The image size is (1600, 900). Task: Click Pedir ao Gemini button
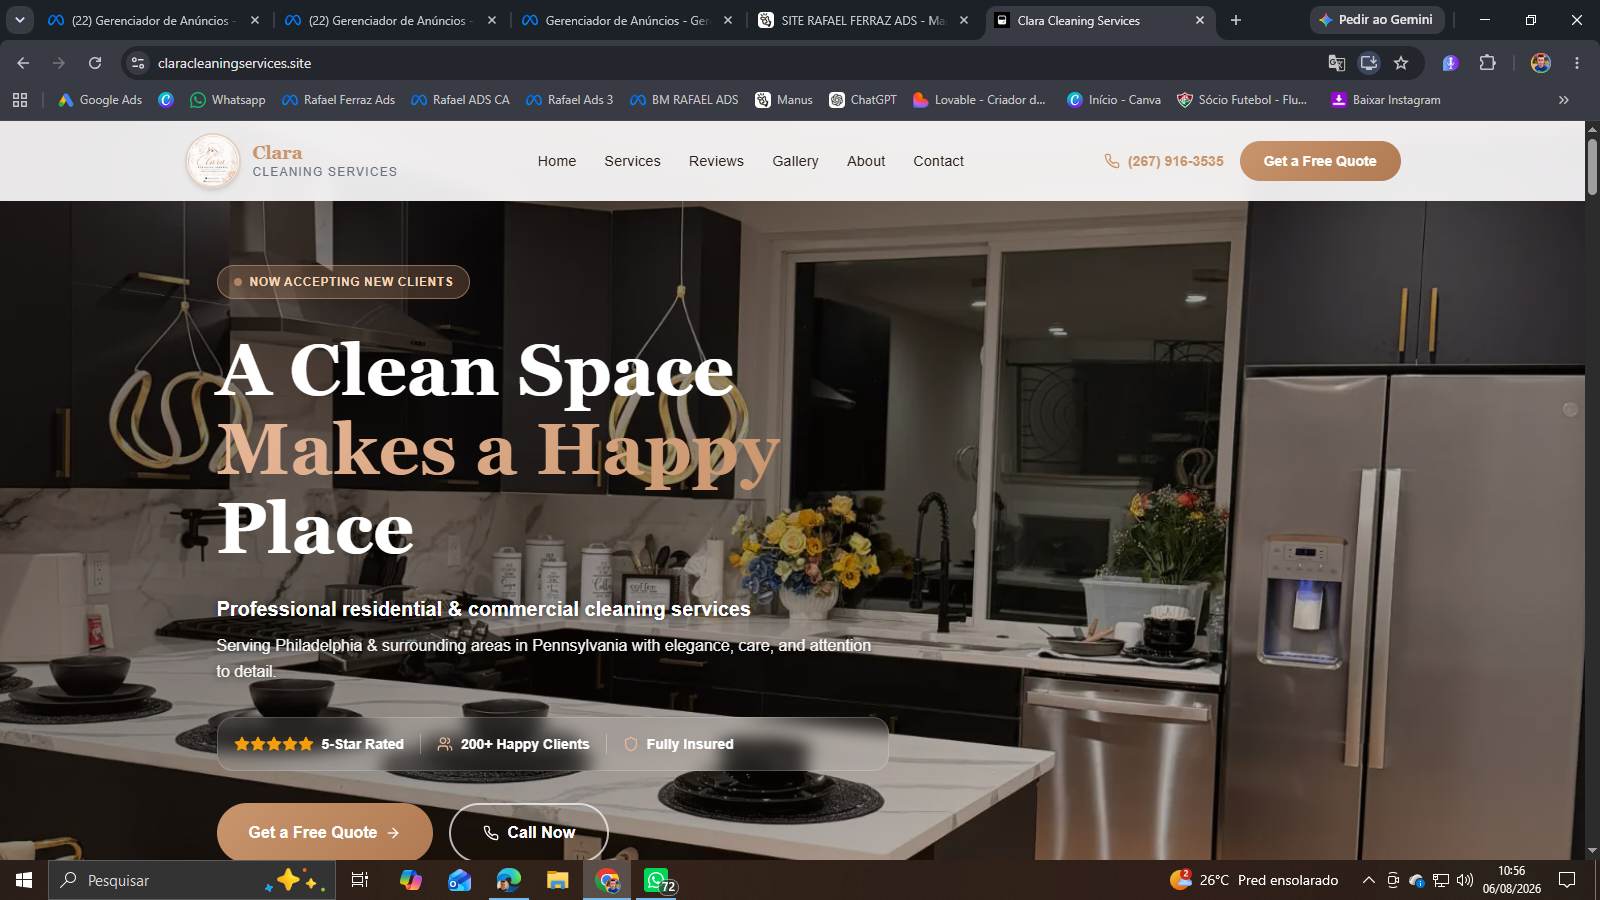(x=1377, y=20)
